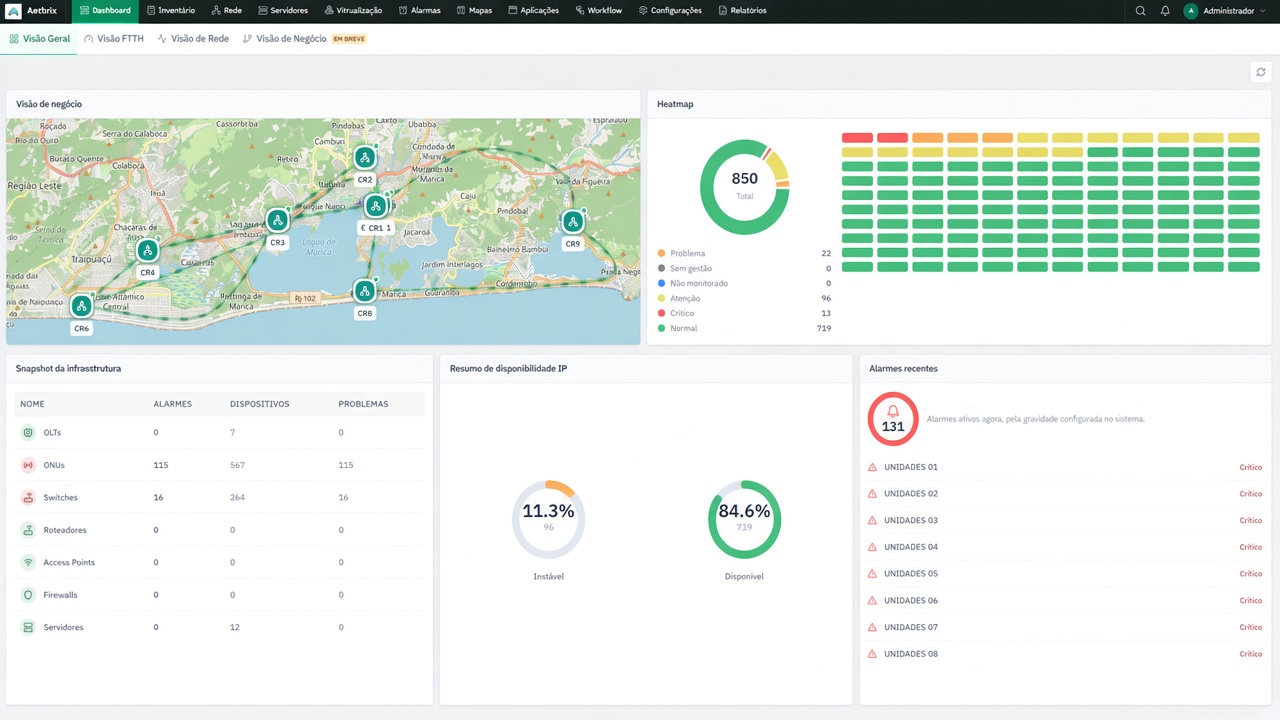Click the Crítico legend entry
Screen dimensions: 1280x720
pos(744,313)
